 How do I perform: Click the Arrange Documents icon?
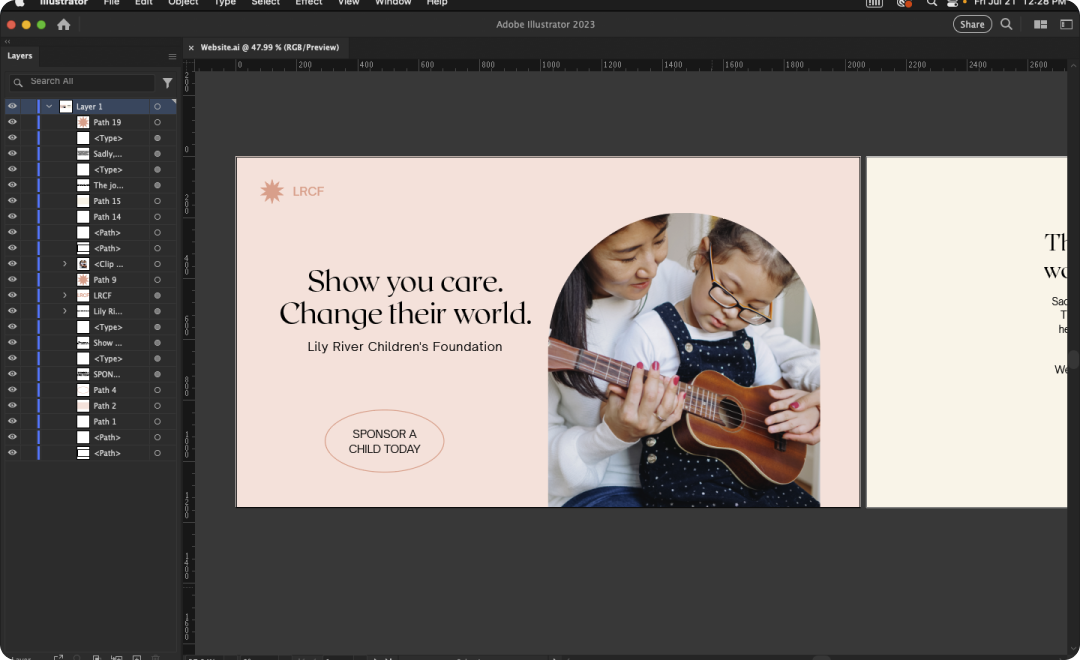[1040, 24]
